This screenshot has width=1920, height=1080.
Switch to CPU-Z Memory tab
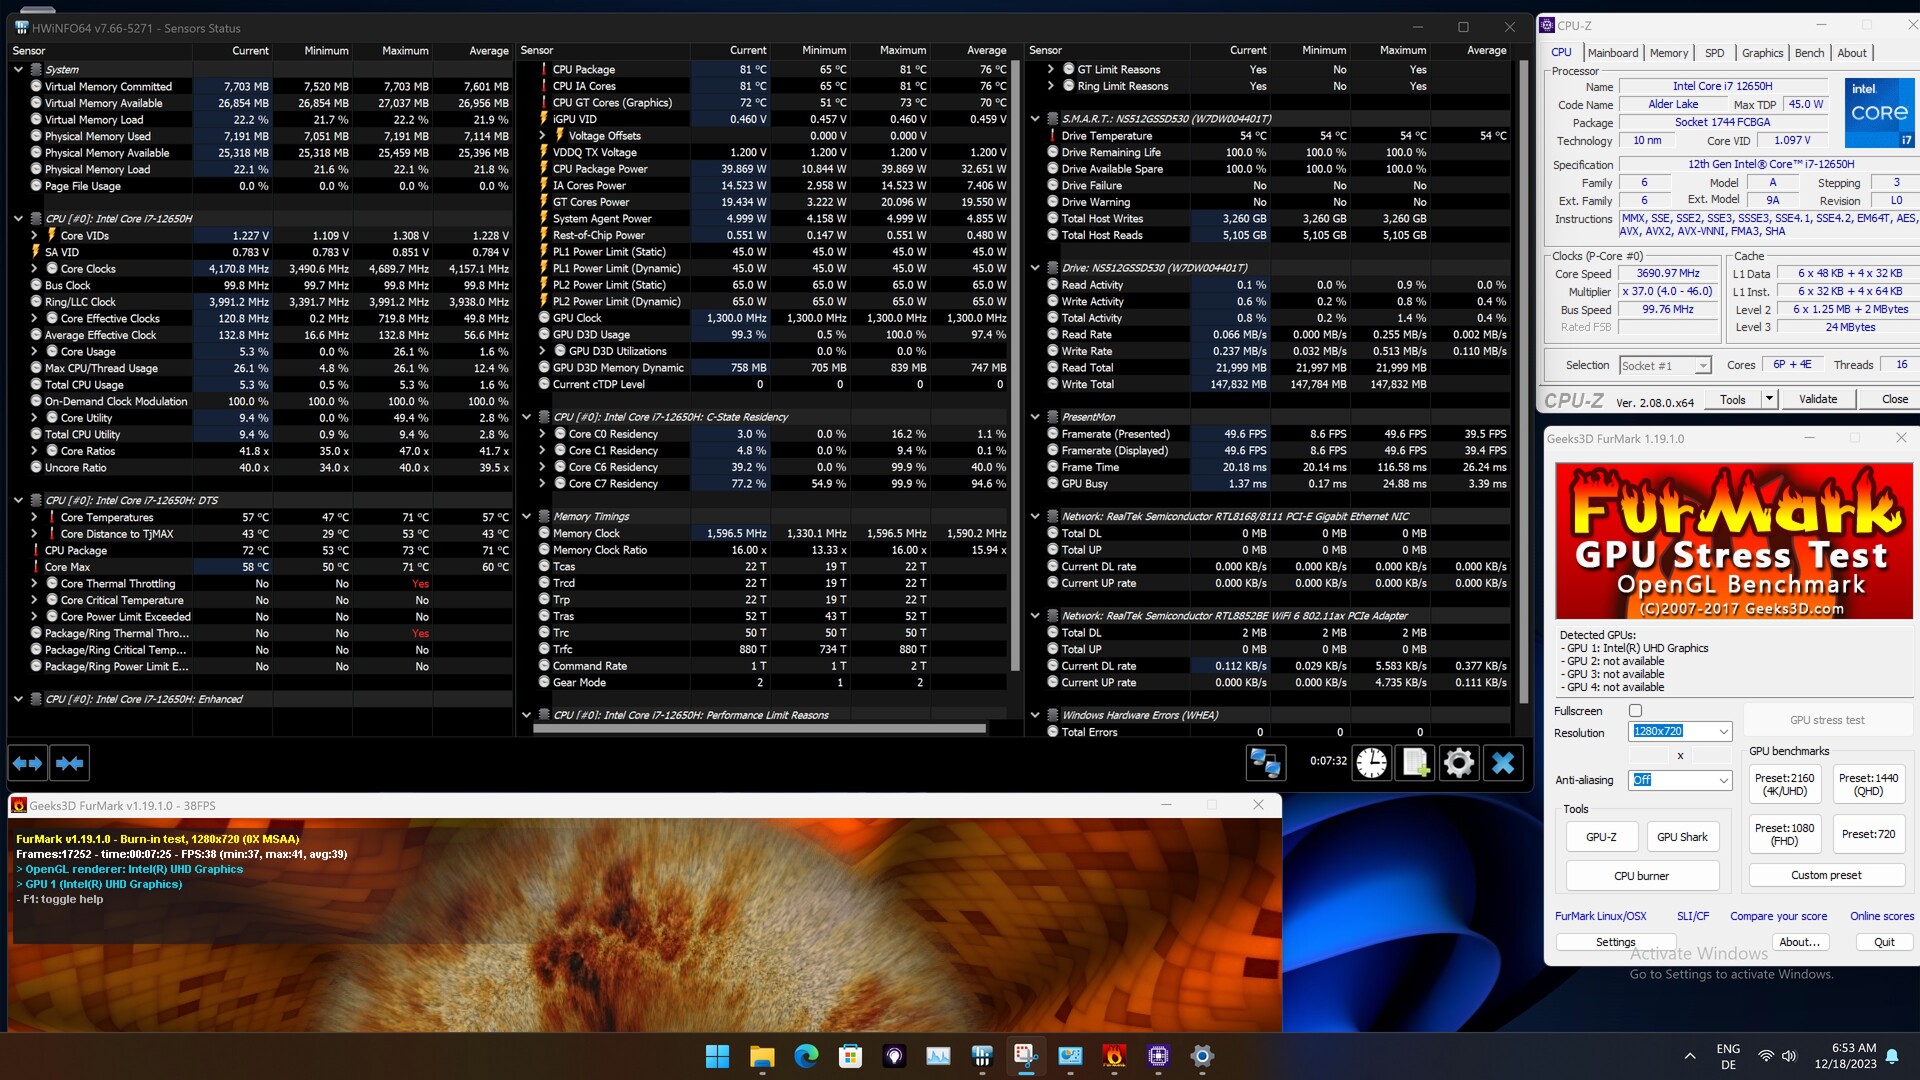1668,53
